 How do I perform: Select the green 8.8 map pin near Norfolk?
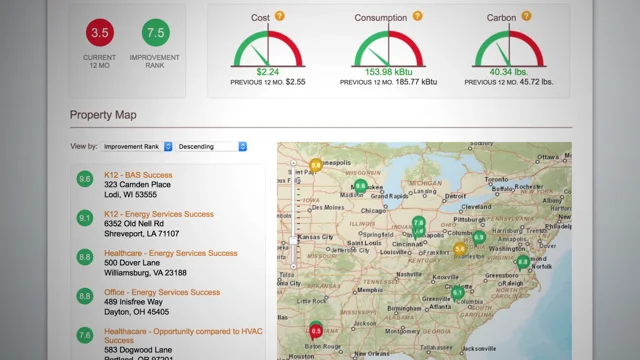523,262
